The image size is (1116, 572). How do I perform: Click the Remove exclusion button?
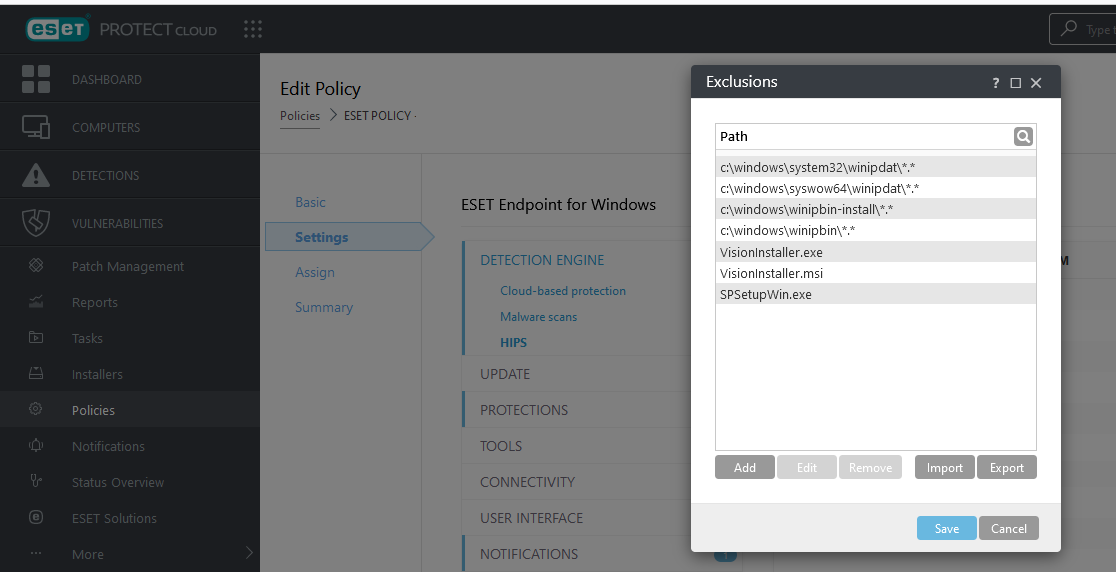(x=870, y=467)
